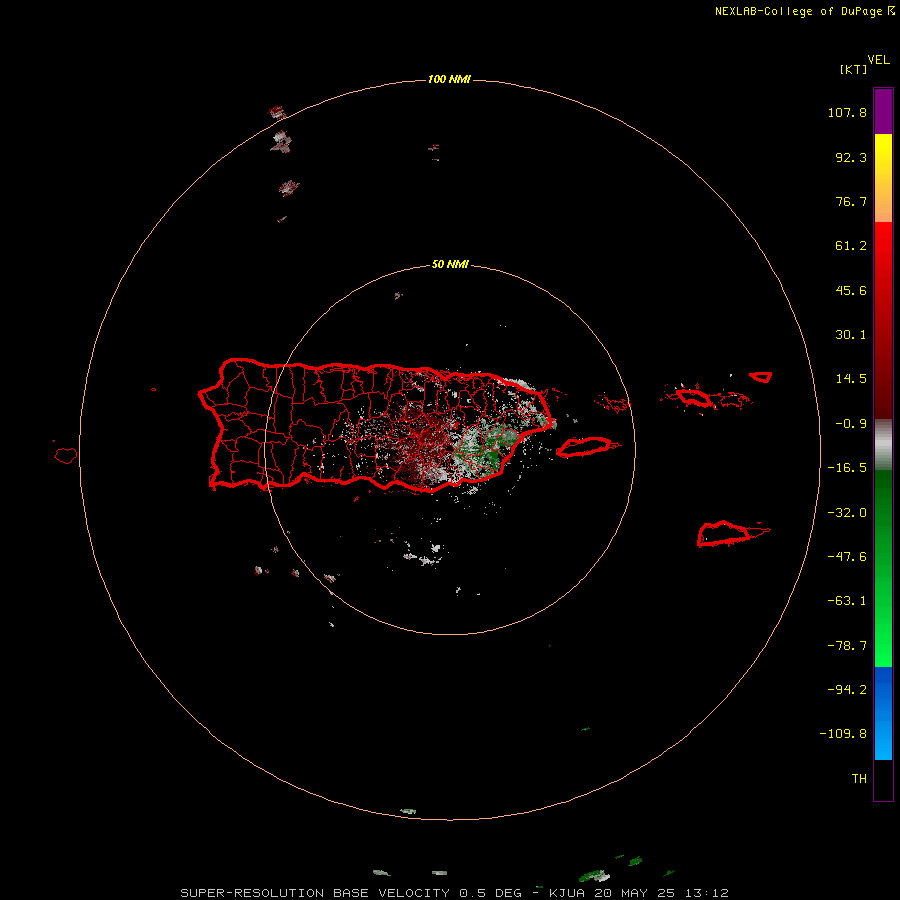Click the -78.7 velocity scale value
The height and width of the screenshot is (900, 900).
847,646
